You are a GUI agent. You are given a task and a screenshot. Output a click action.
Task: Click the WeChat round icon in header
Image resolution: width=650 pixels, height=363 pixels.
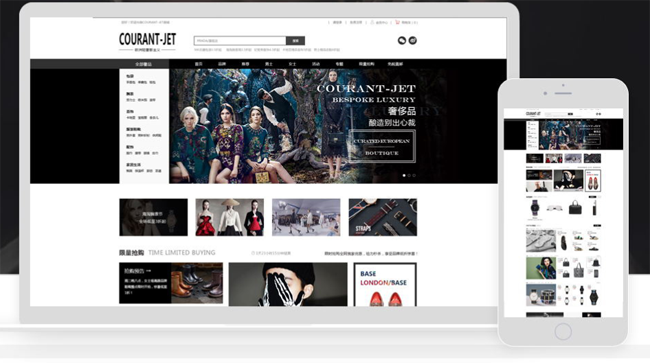pos(402,40)
